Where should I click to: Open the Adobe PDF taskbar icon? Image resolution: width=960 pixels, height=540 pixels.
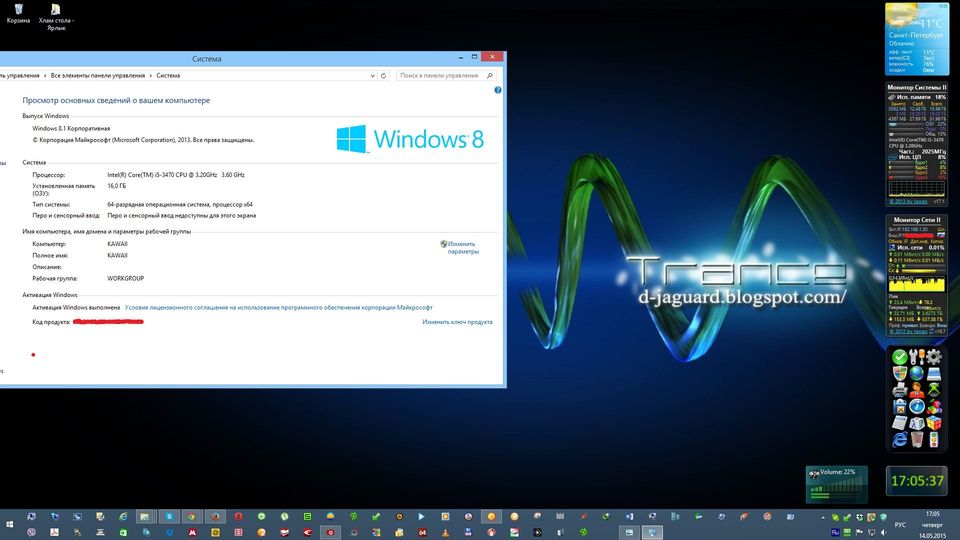tap(54, 532)
